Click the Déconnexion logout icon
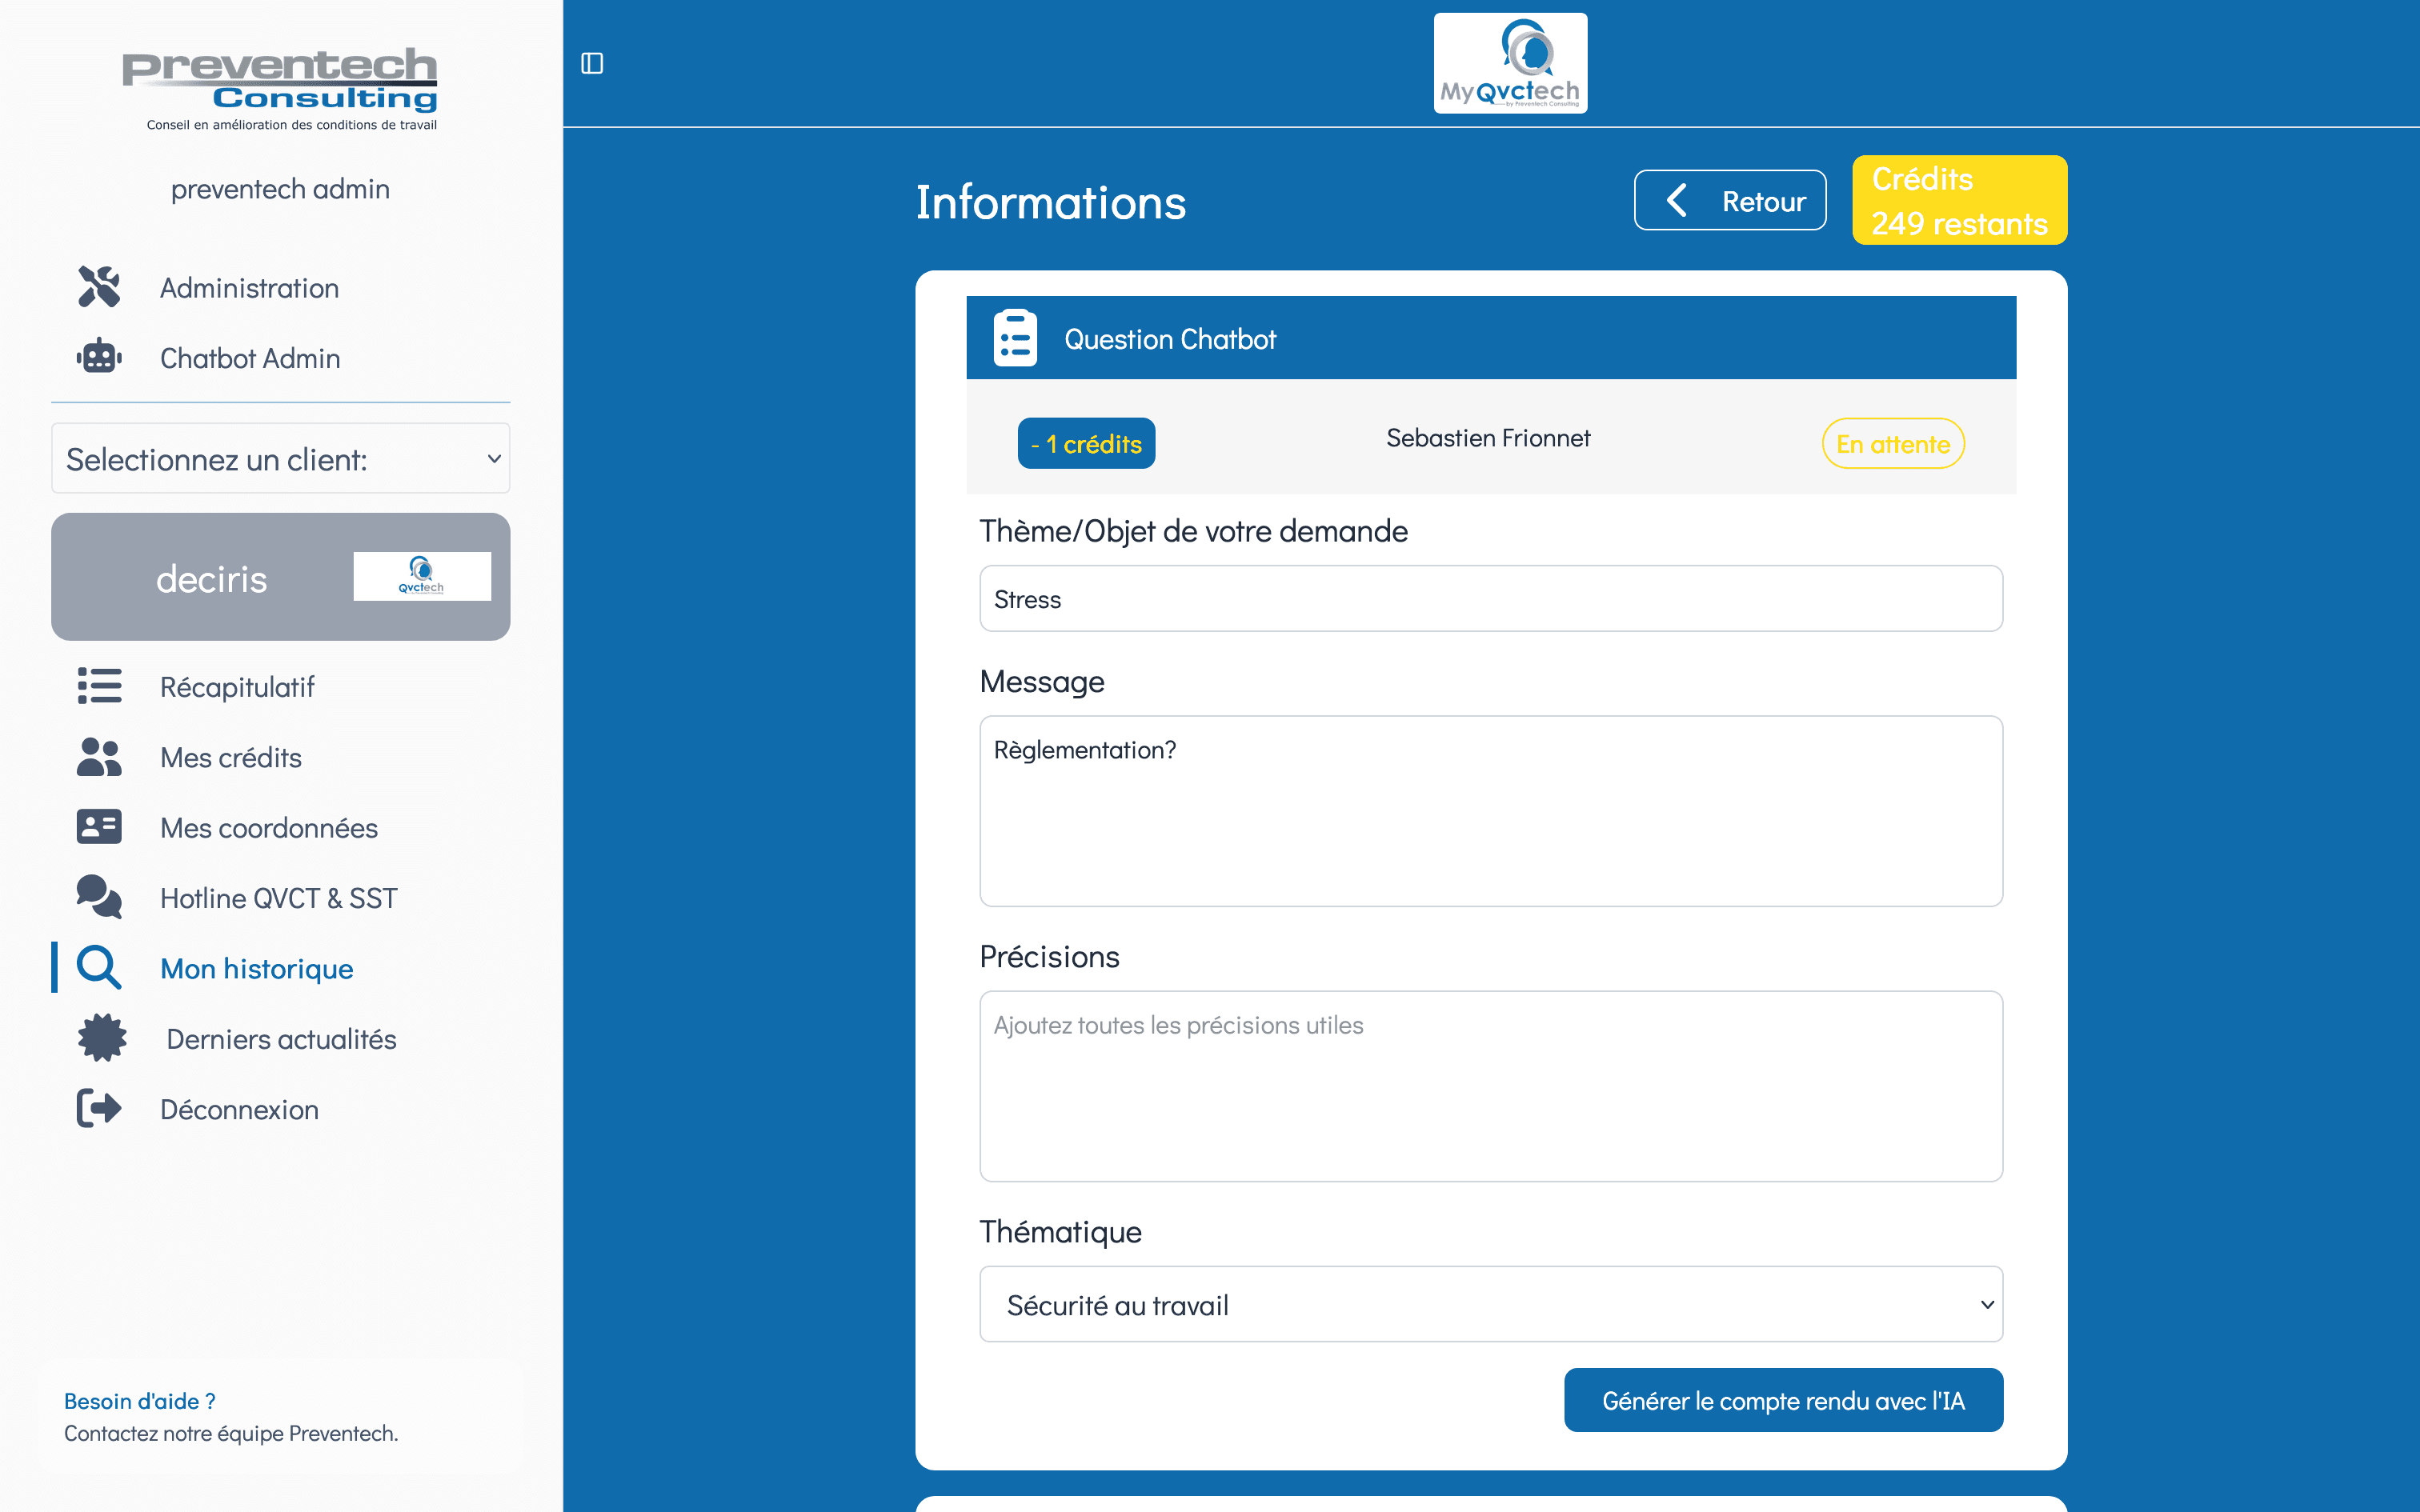 pos(99,1109)
